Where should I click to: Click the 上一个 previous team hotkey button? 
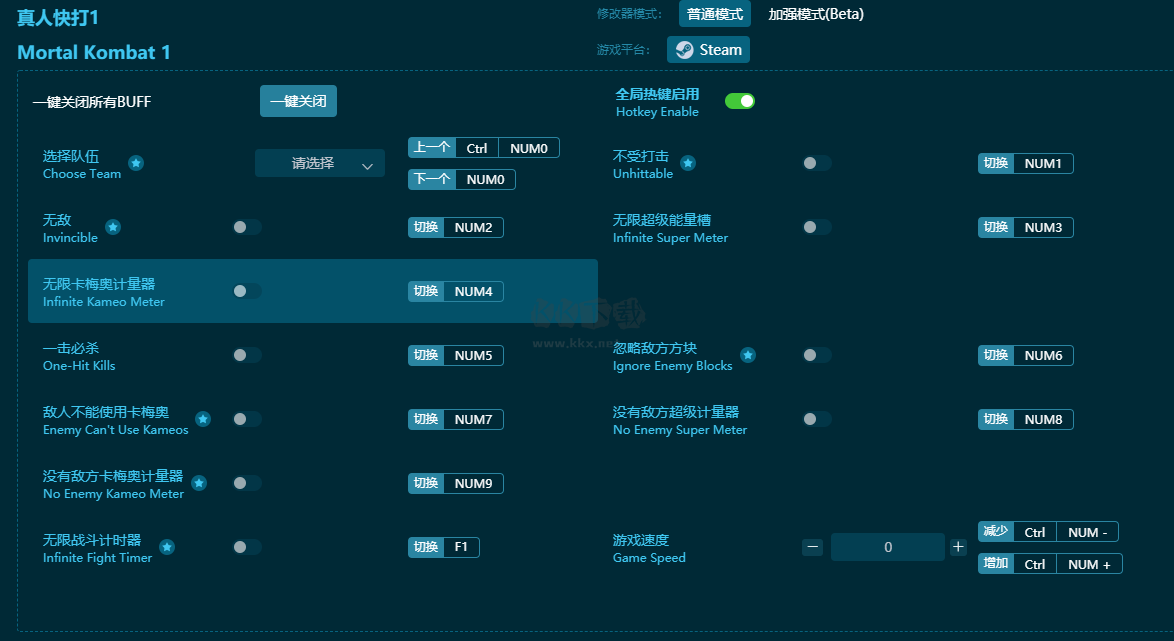(484, 148)
